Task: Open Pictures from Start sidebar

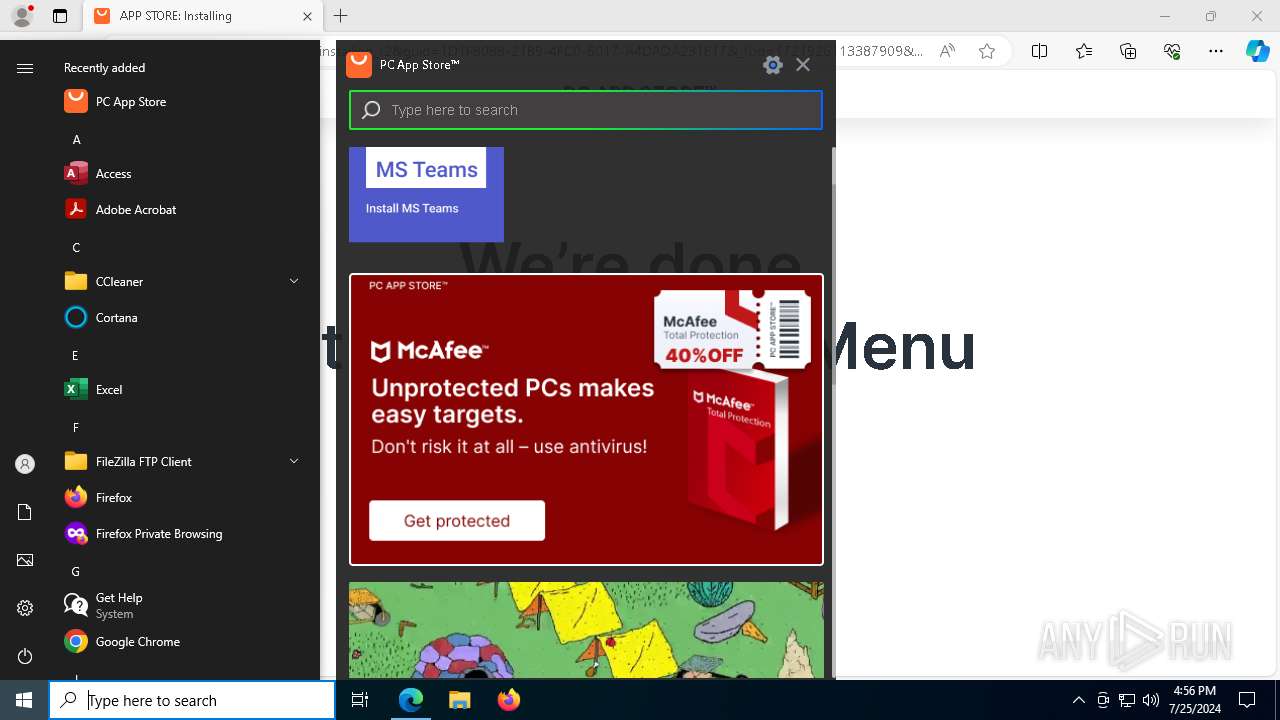Action: pos(25,560)
